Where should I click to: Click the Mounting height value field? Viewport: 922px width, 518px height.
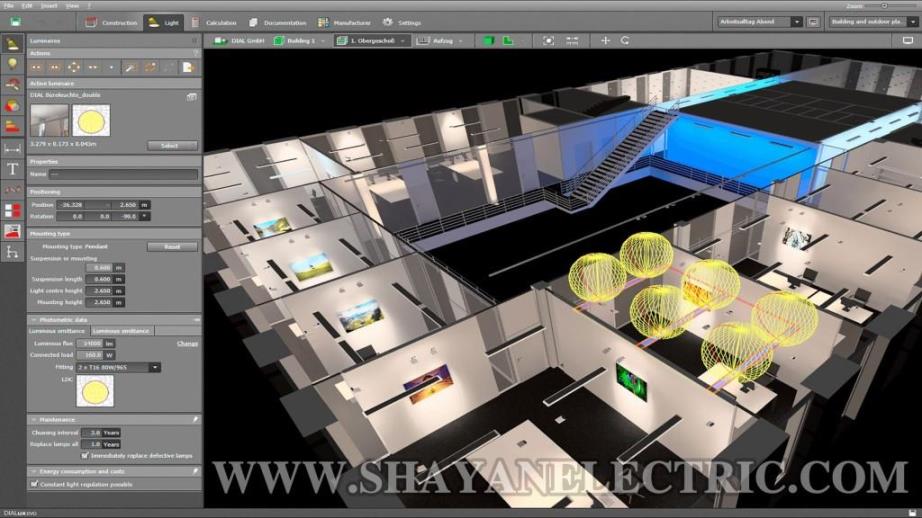point(99,302)
